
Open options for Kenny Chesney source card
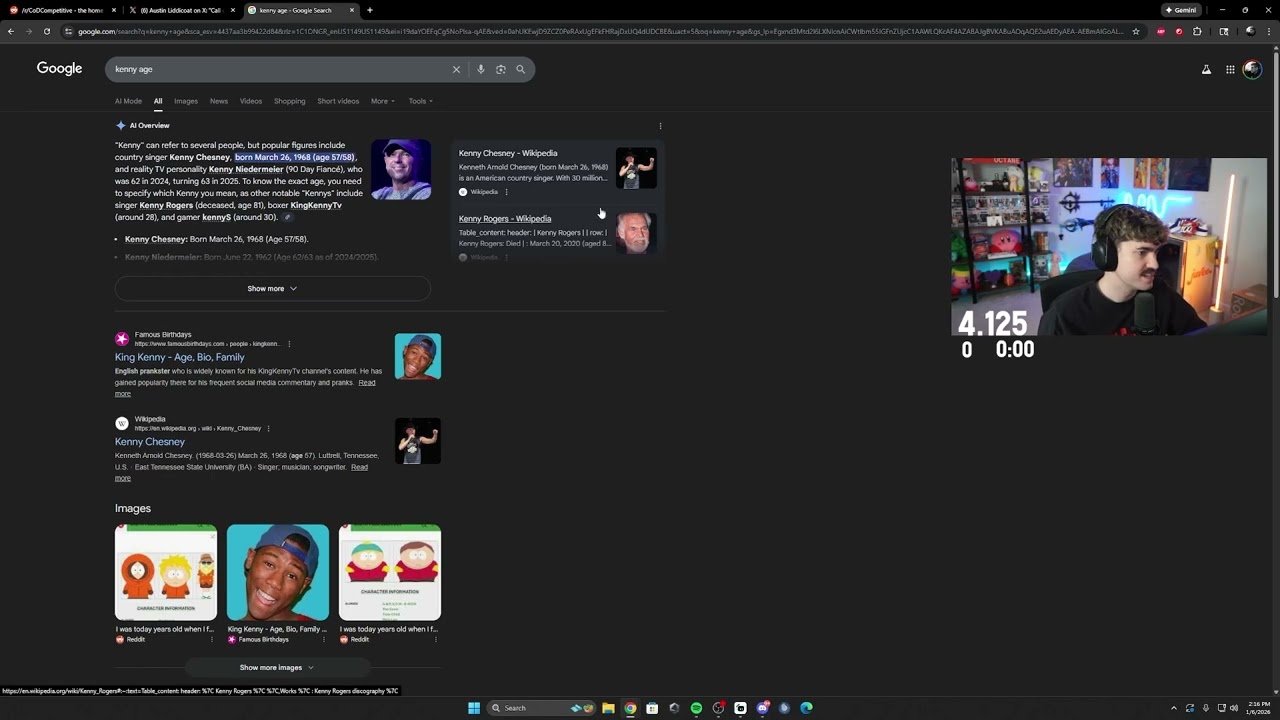click(x=506, y=192)
